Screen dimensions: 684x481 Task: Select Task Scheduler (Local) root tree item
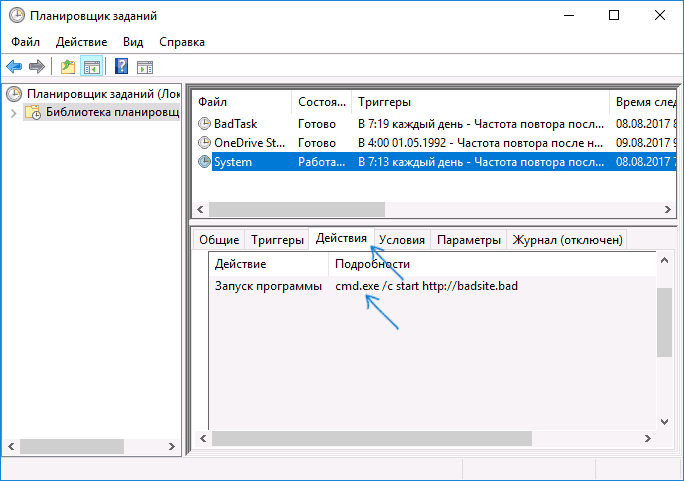pos(96,94)
